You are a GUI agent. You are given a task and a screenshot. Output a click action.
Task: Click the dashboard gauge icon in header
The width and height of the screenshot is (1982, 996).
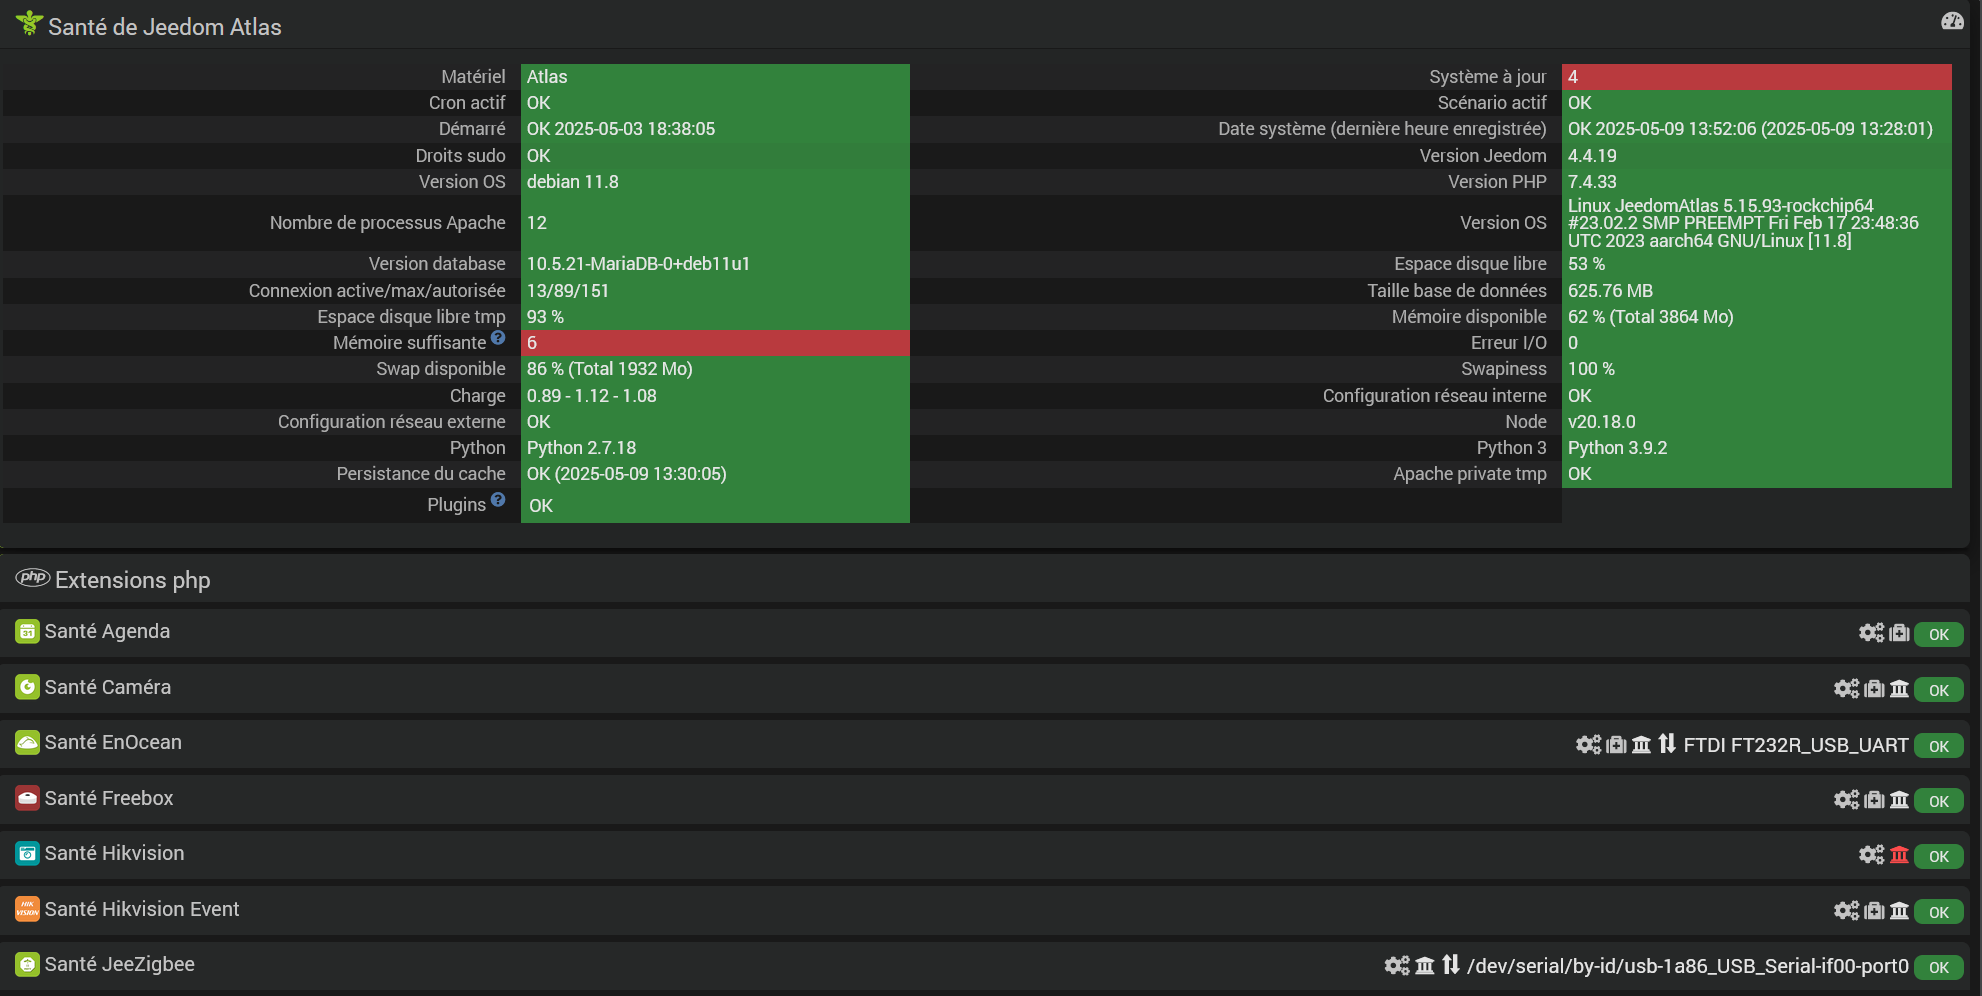pyautogui.click(x=1952, y=21)
